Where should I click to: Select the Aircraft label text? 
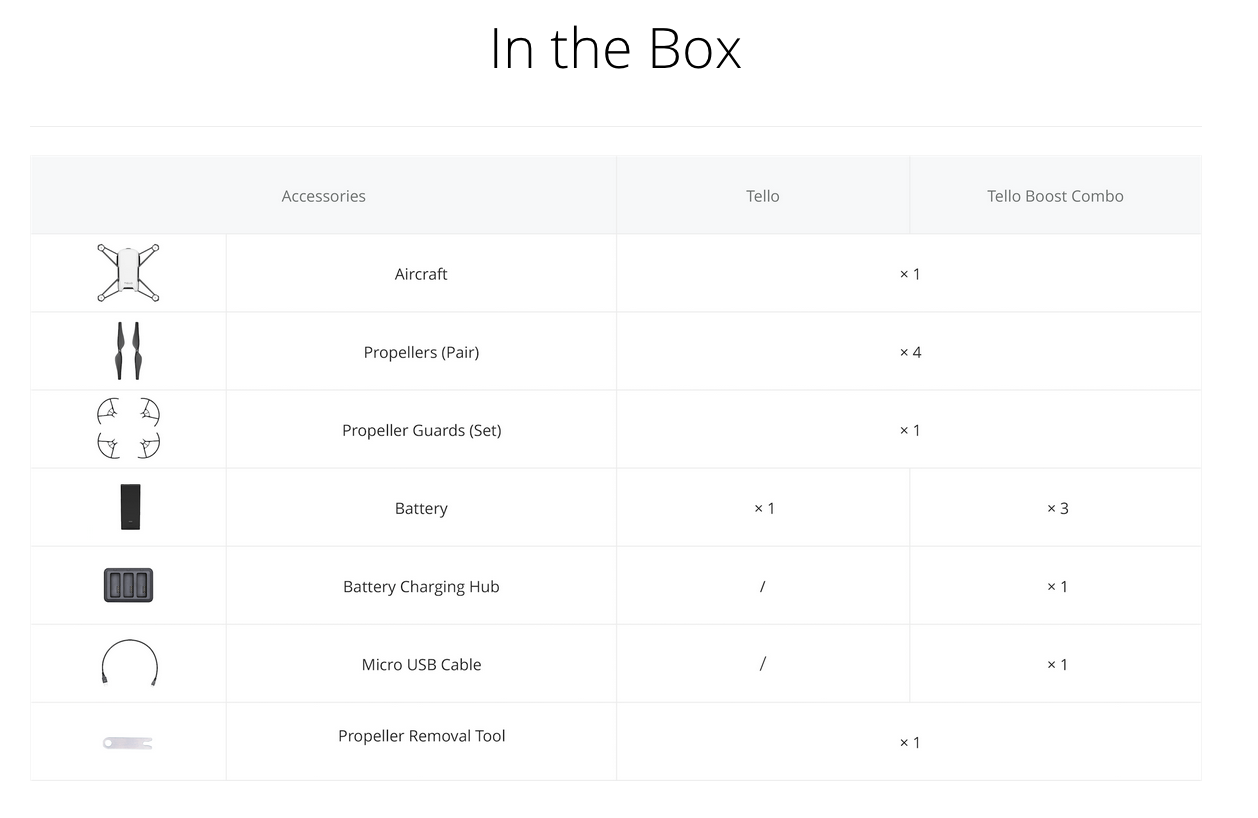click(x=421, y=274)
